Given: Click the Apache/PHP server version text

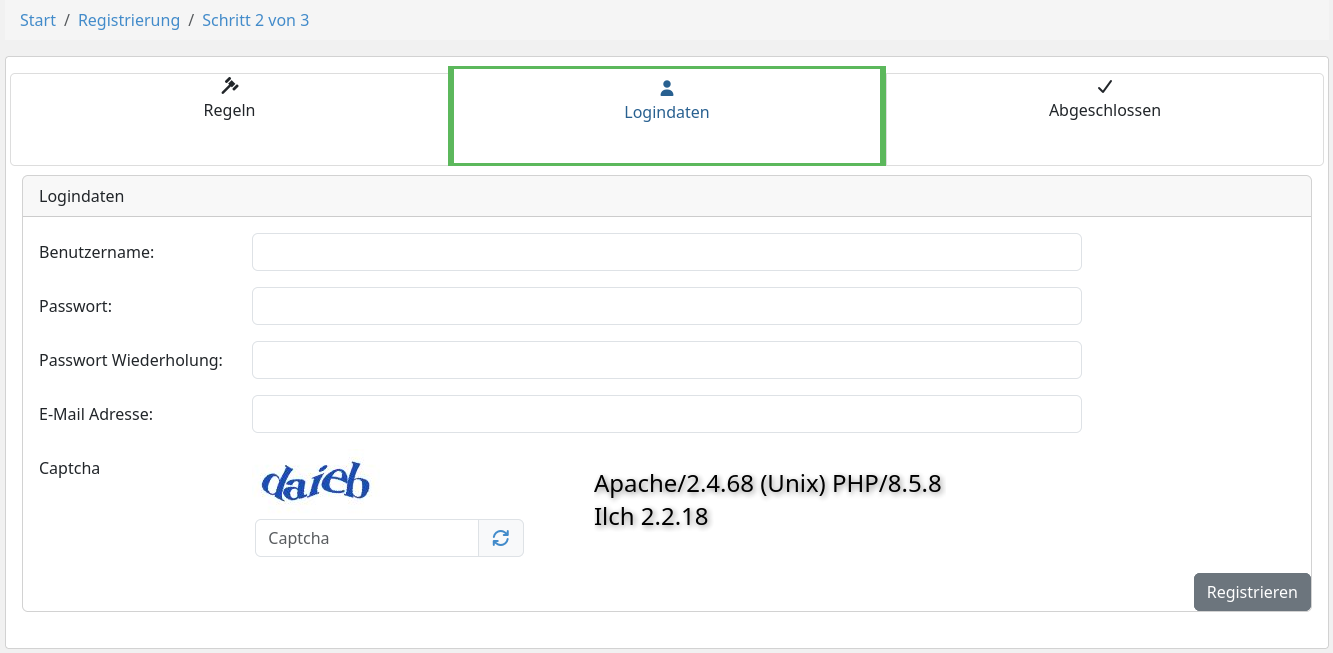Looking at the screenshot, I should tap(768, 484).
